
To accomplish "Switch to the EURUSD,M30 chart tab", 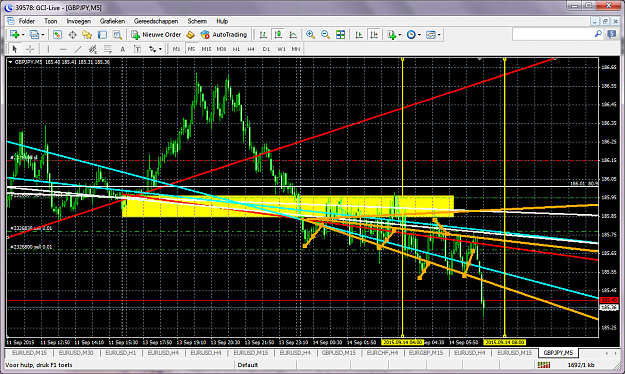I will click(76, 353).
